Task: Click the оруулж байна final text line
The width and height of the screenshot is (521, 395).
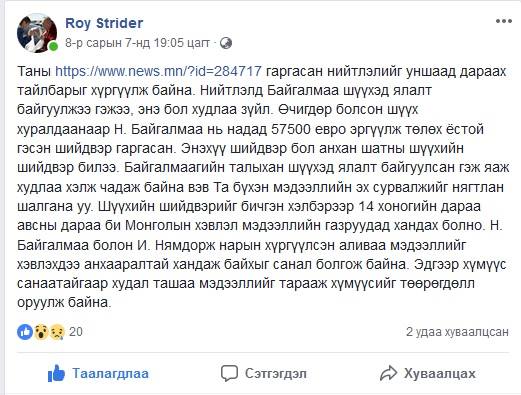Action: (x=64, y=302)
